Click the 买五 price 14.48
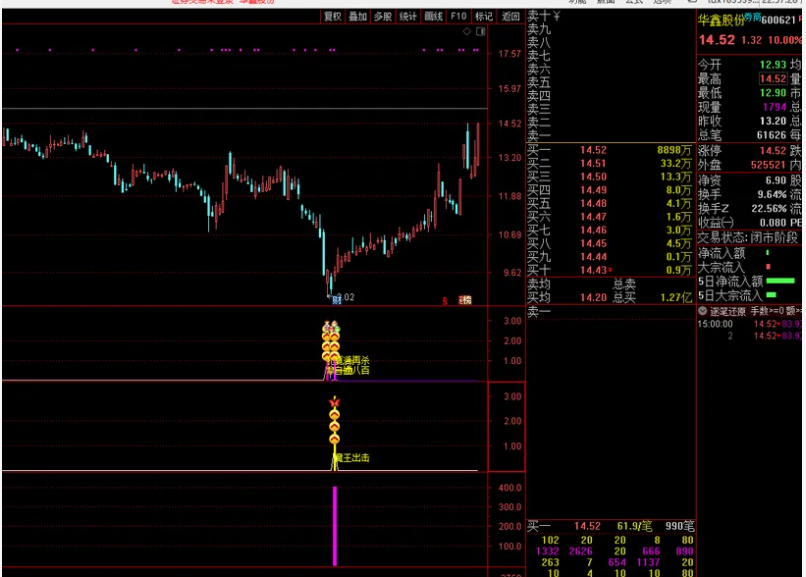The height and width of the screenshot is (577, 806). tap(593, 203)
